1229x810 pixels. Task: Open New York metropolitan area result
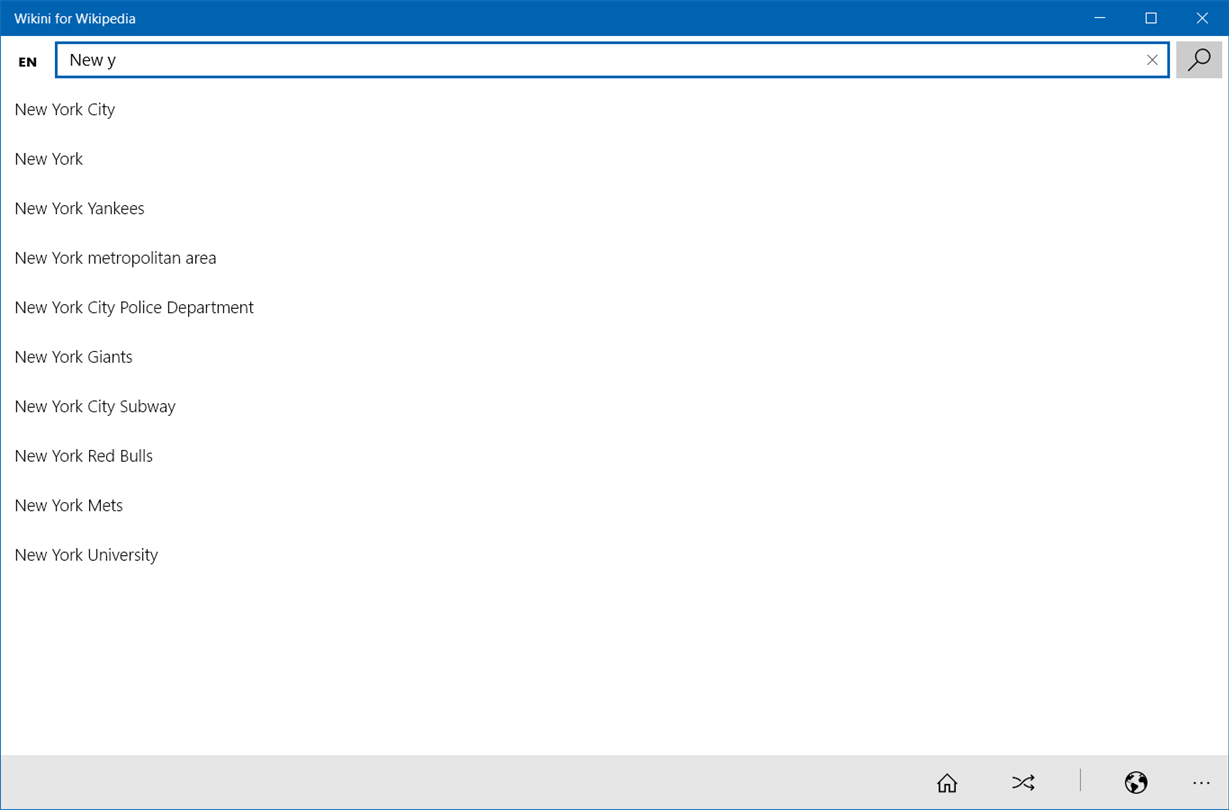point(116,258)
